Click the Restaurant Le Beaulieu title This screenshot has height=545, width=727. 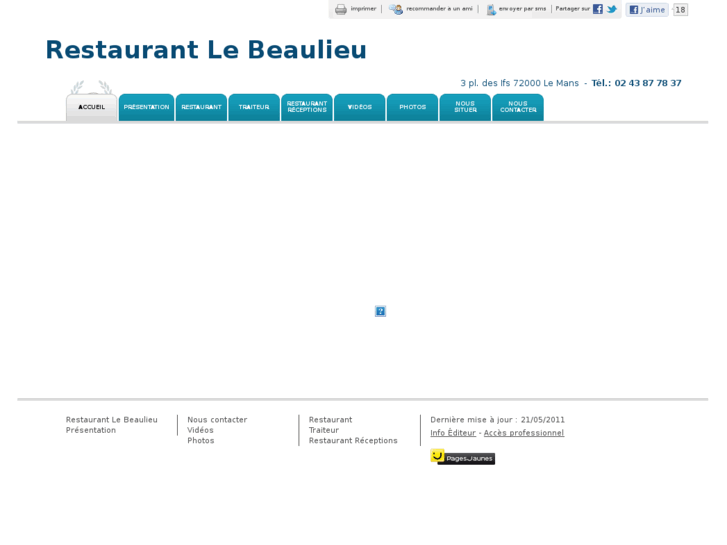(x=206, y=50)
